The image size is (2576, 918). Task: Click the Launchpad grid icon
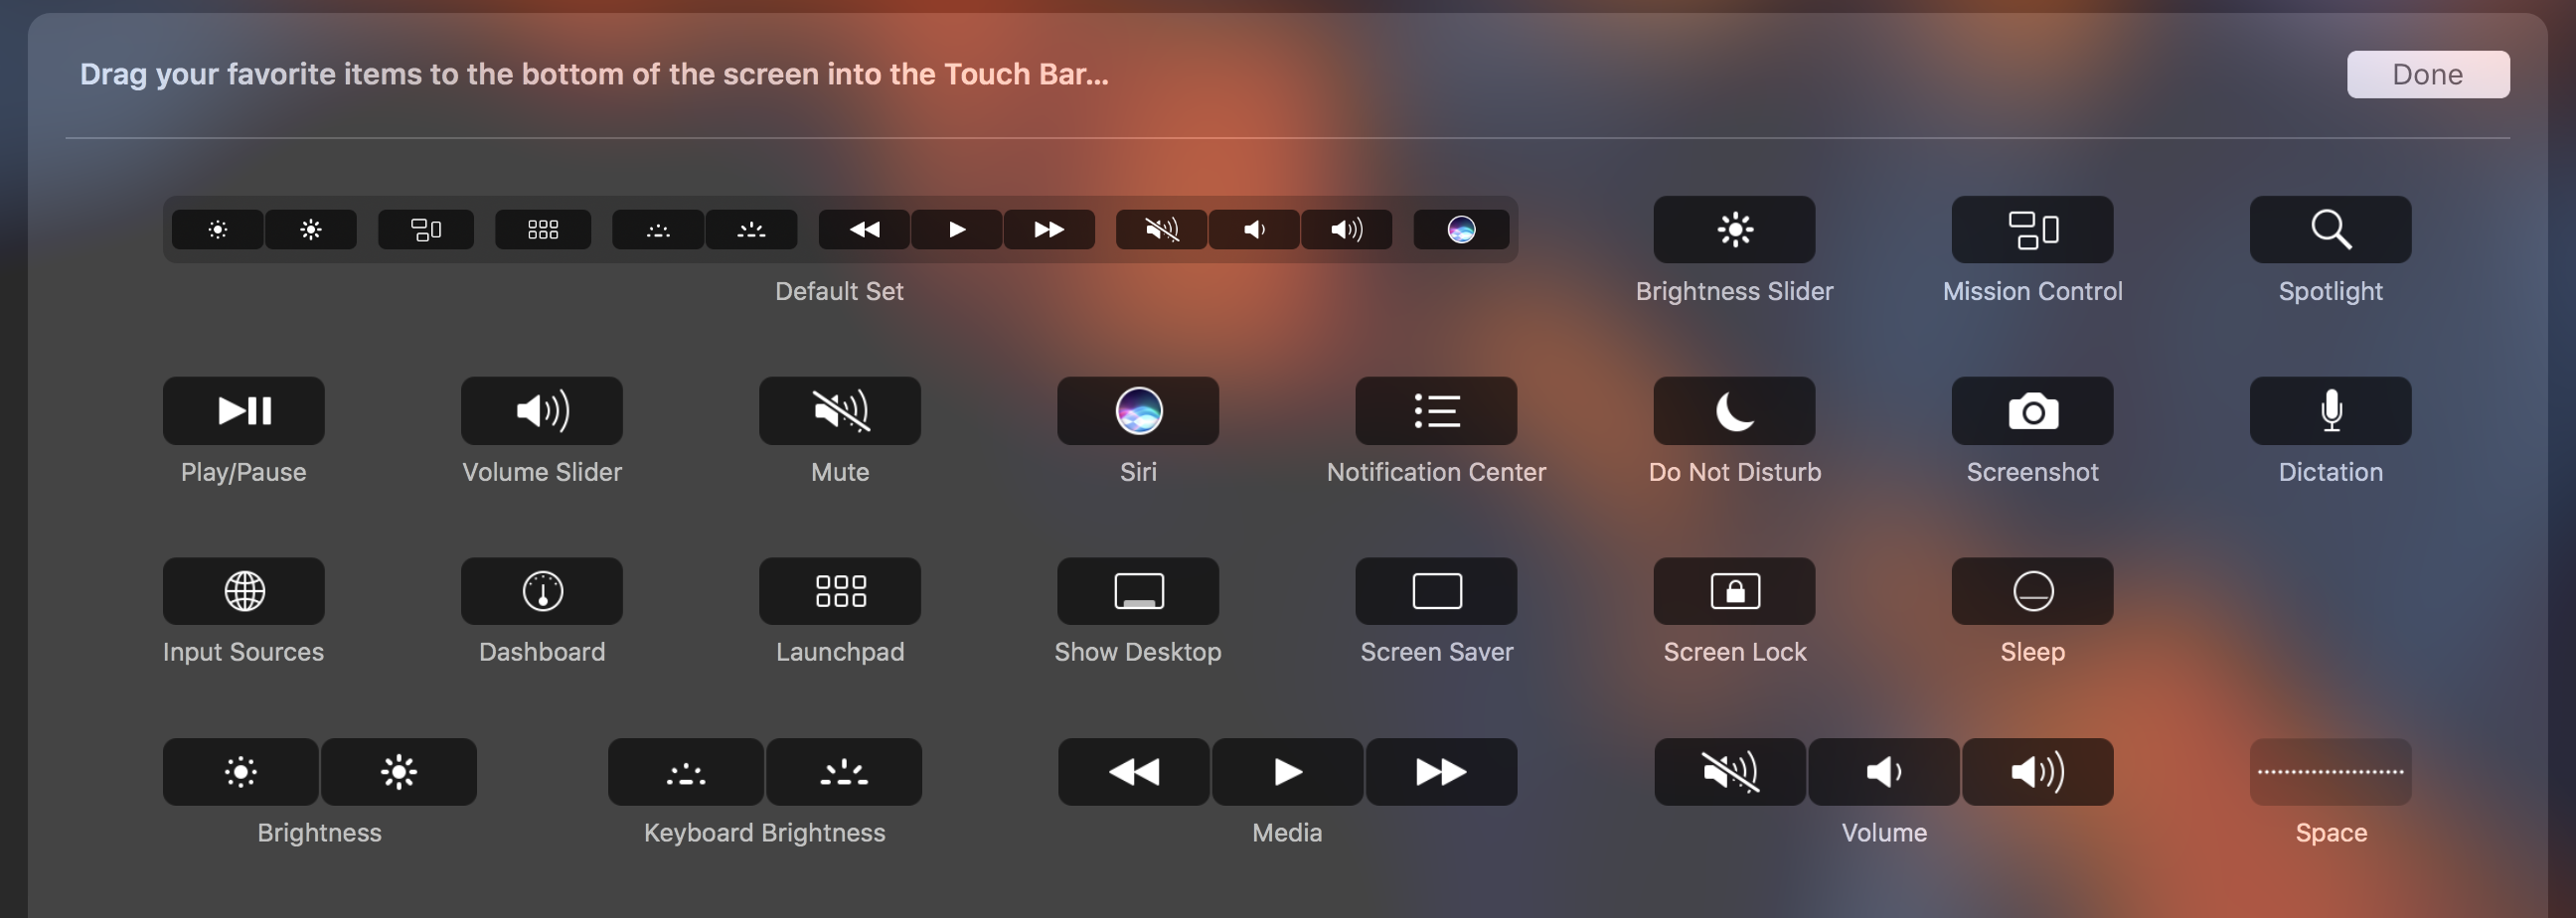coord(839,591)
